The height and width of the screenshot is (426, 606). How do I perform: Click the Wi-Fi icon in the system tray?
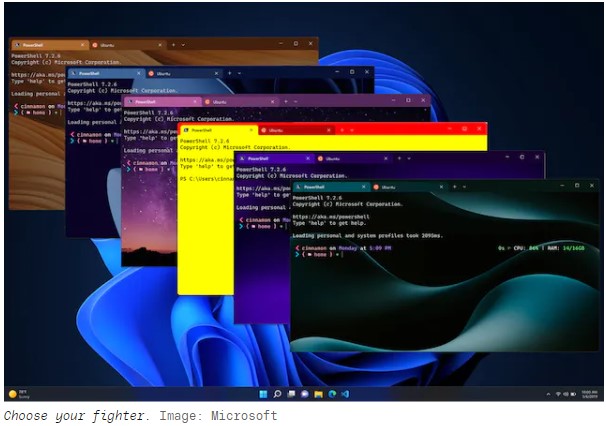(x=558, y=394)
